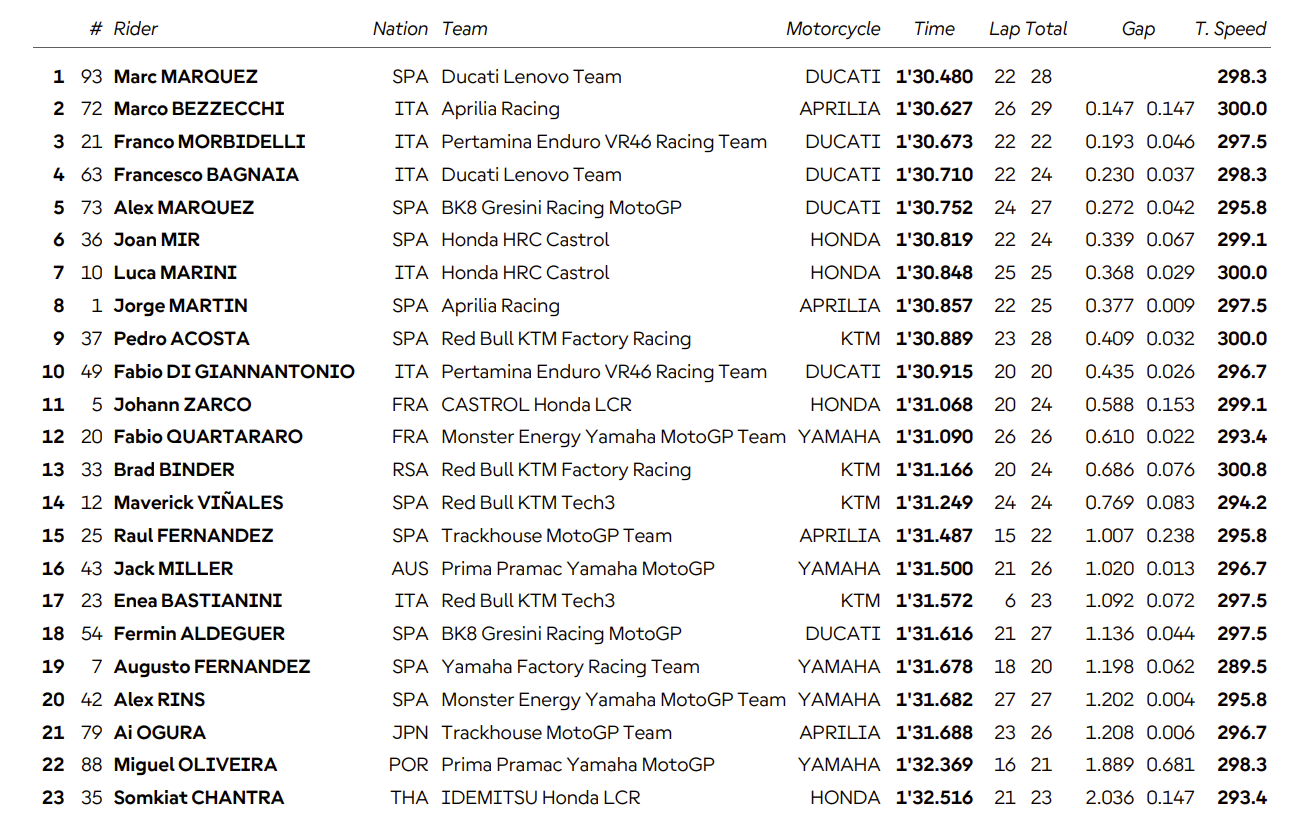Select Somkiat CHANTRA in last row

pos(199,798)
